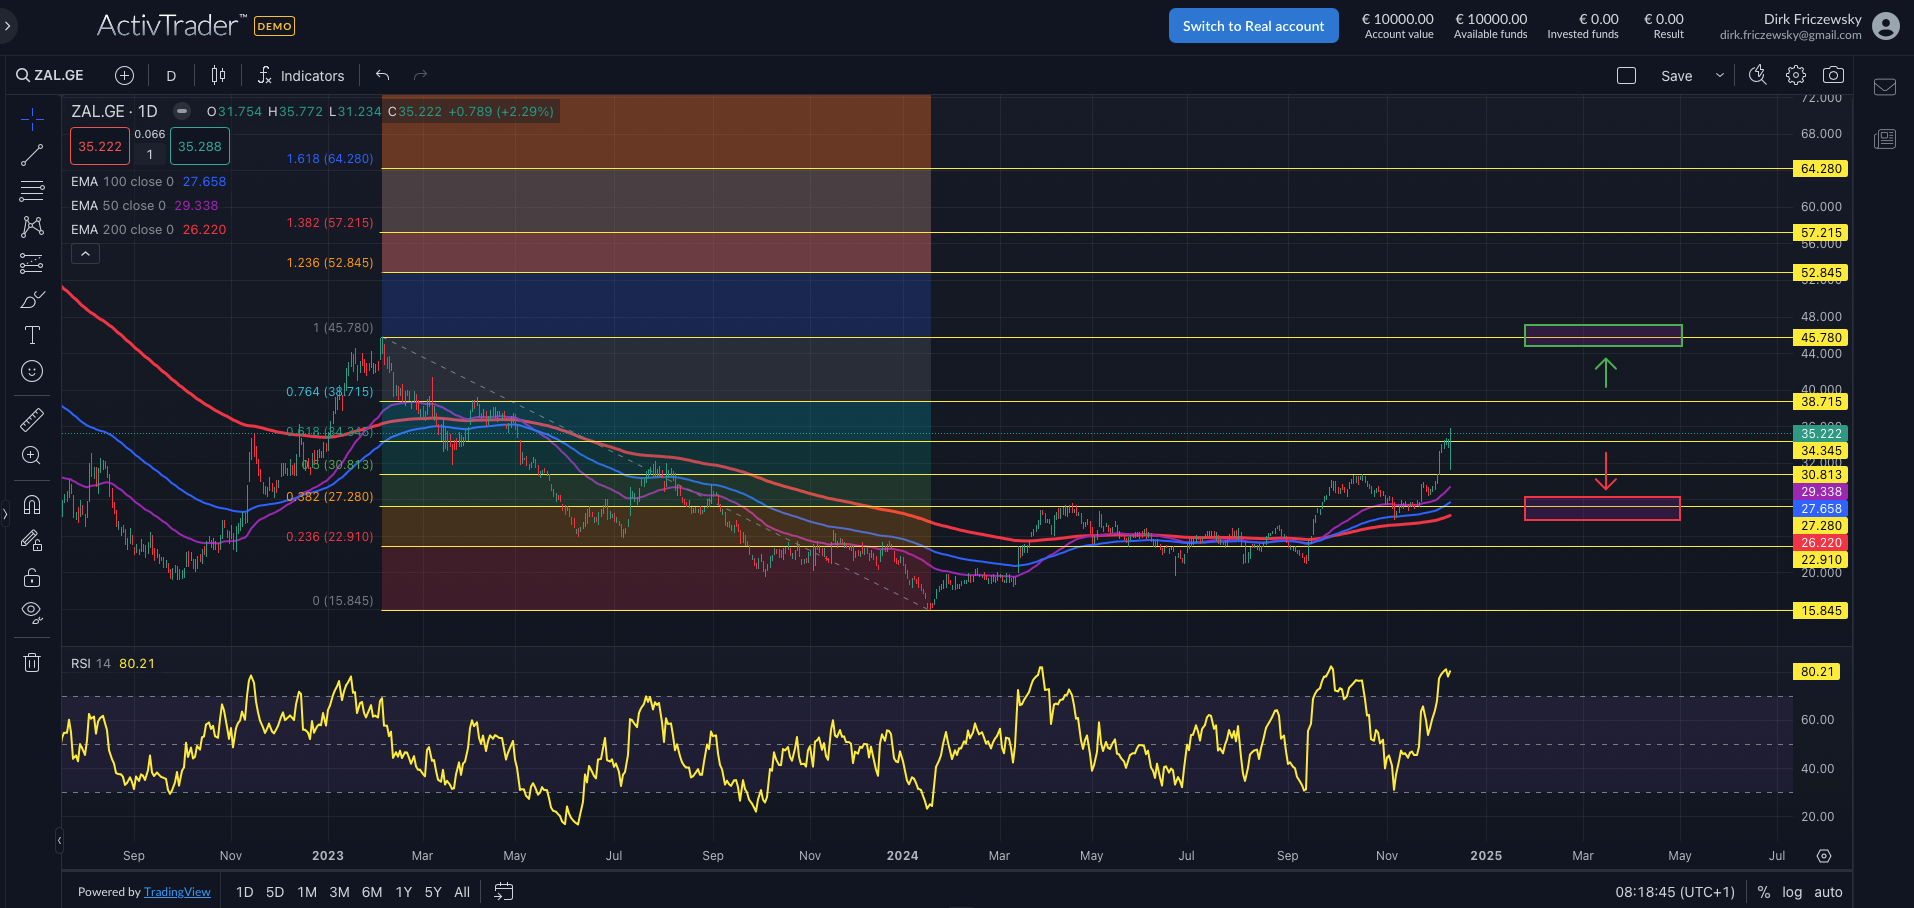Click the ZAL.GE symbol search field
The image size is (1914, 908).
(51, 75)
